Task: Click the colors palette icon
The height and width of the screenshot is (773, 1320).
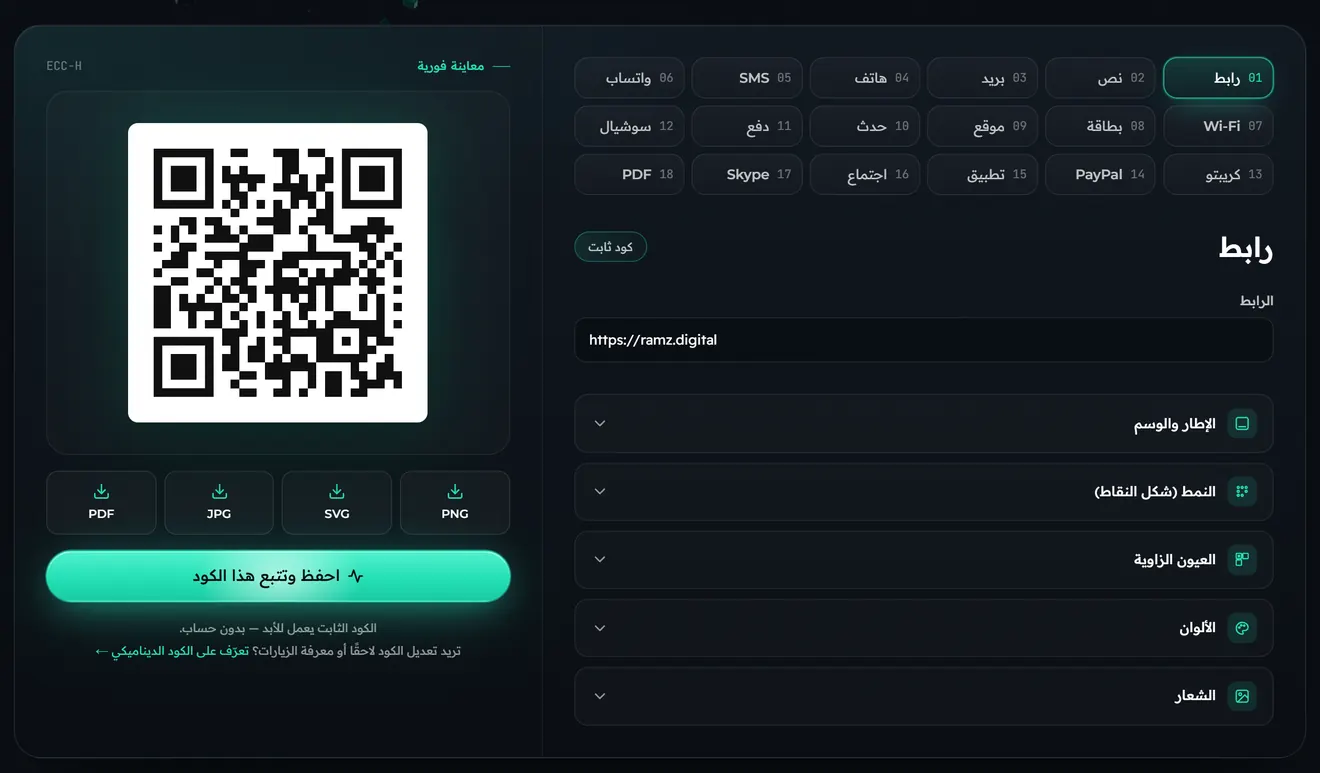Action: tap(1242, 628)
